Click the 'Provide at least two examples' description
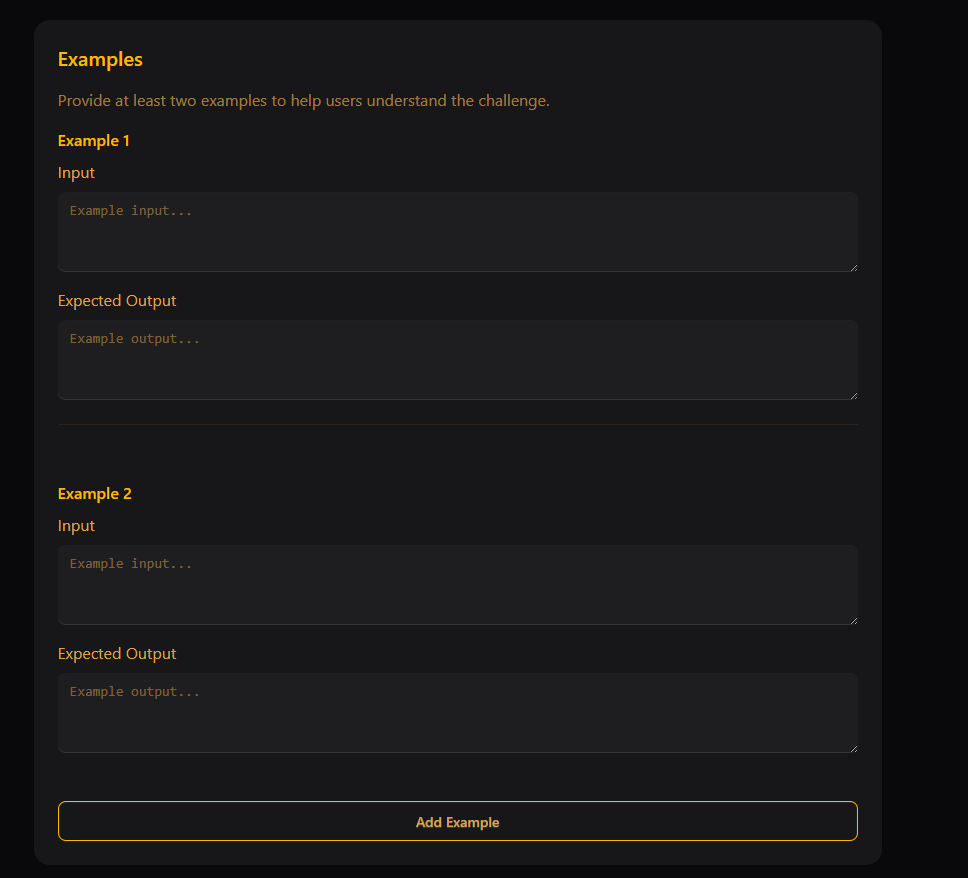This screenshot has width=968, height=878. [304, 101]
